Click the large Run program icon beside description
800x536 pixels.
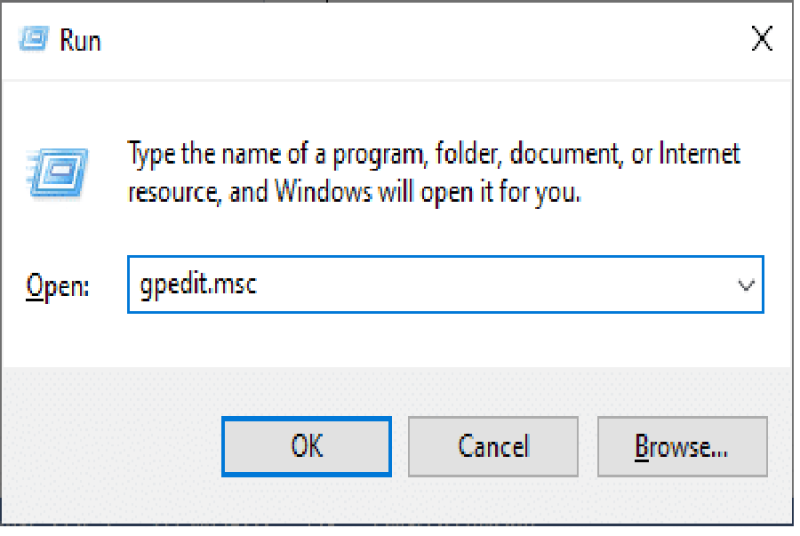57,173
